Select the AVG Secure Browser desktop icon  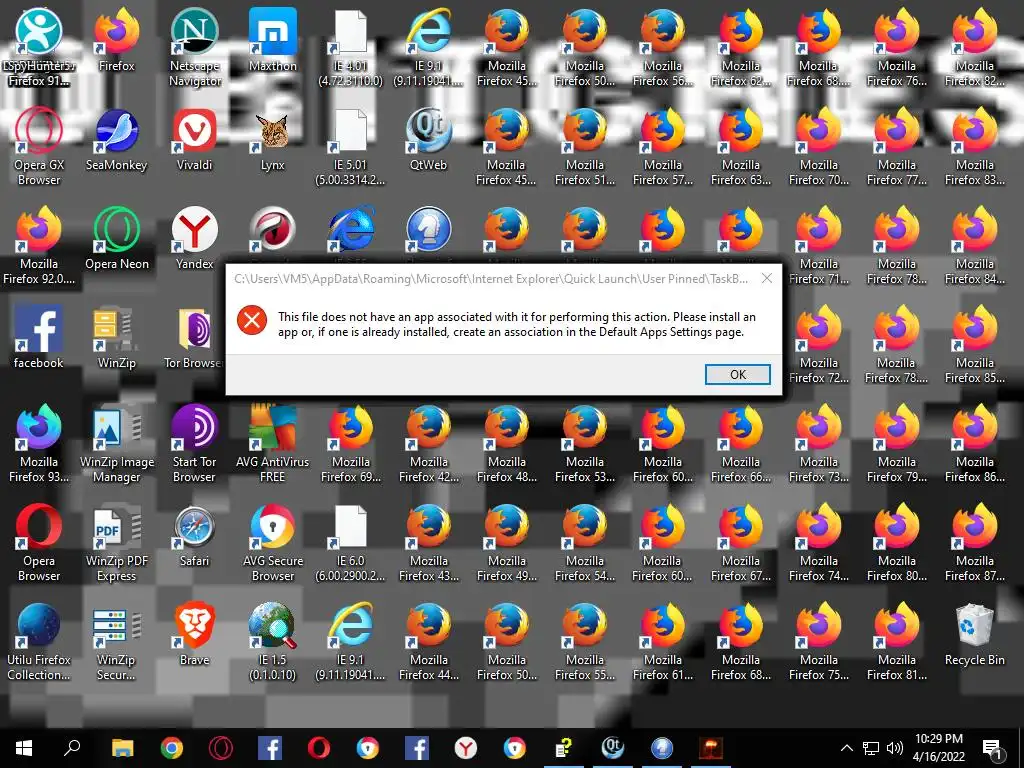[x=272, y=543]
